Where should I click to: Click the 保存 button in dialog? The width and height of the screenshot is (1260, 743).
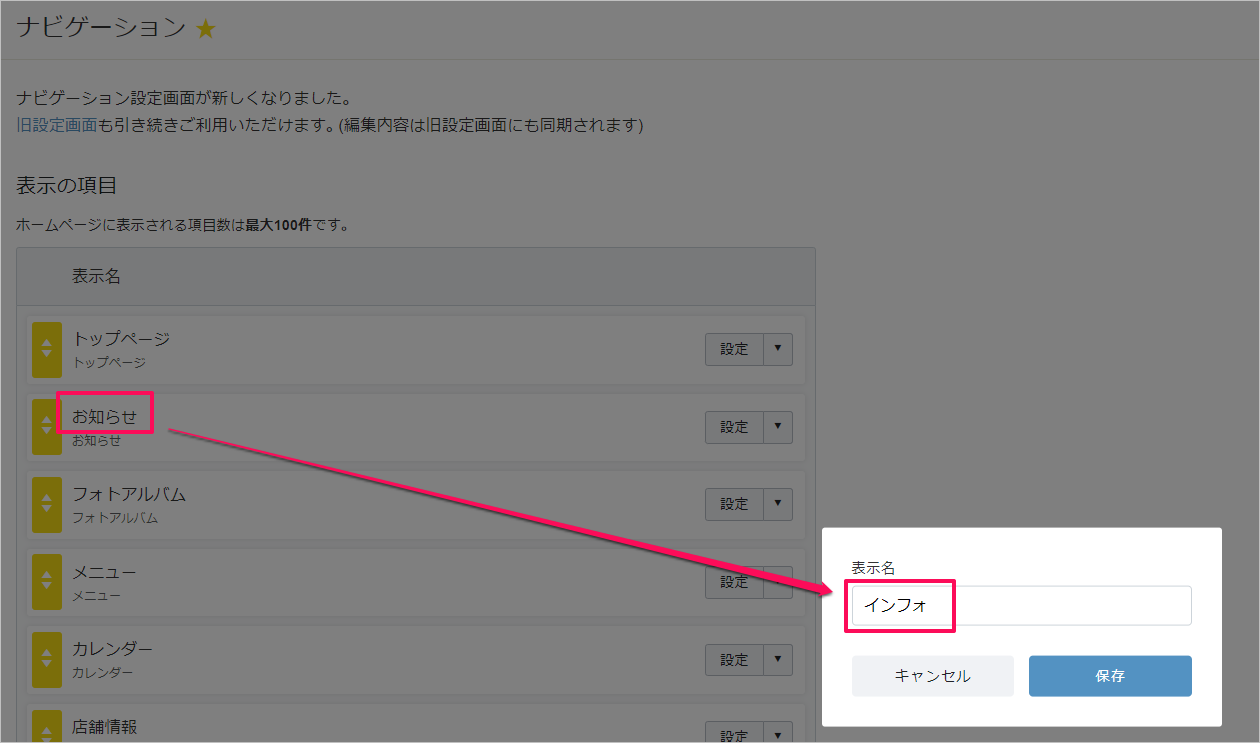pos(1110,676)
